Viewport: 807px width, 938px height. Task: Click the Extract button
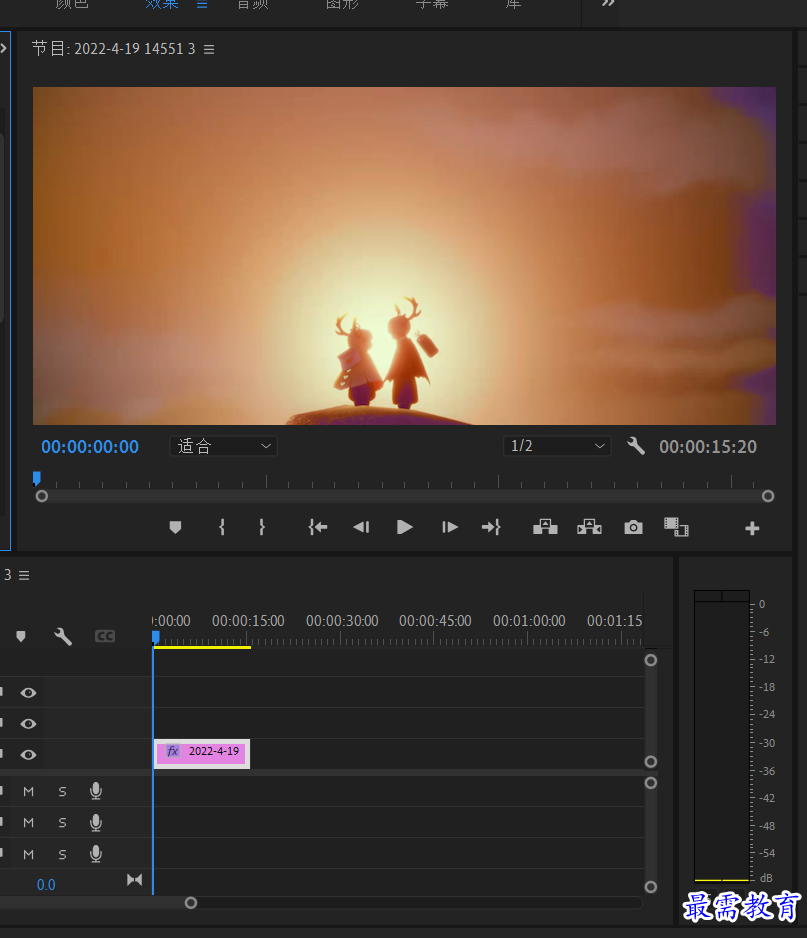pos(589,527)
